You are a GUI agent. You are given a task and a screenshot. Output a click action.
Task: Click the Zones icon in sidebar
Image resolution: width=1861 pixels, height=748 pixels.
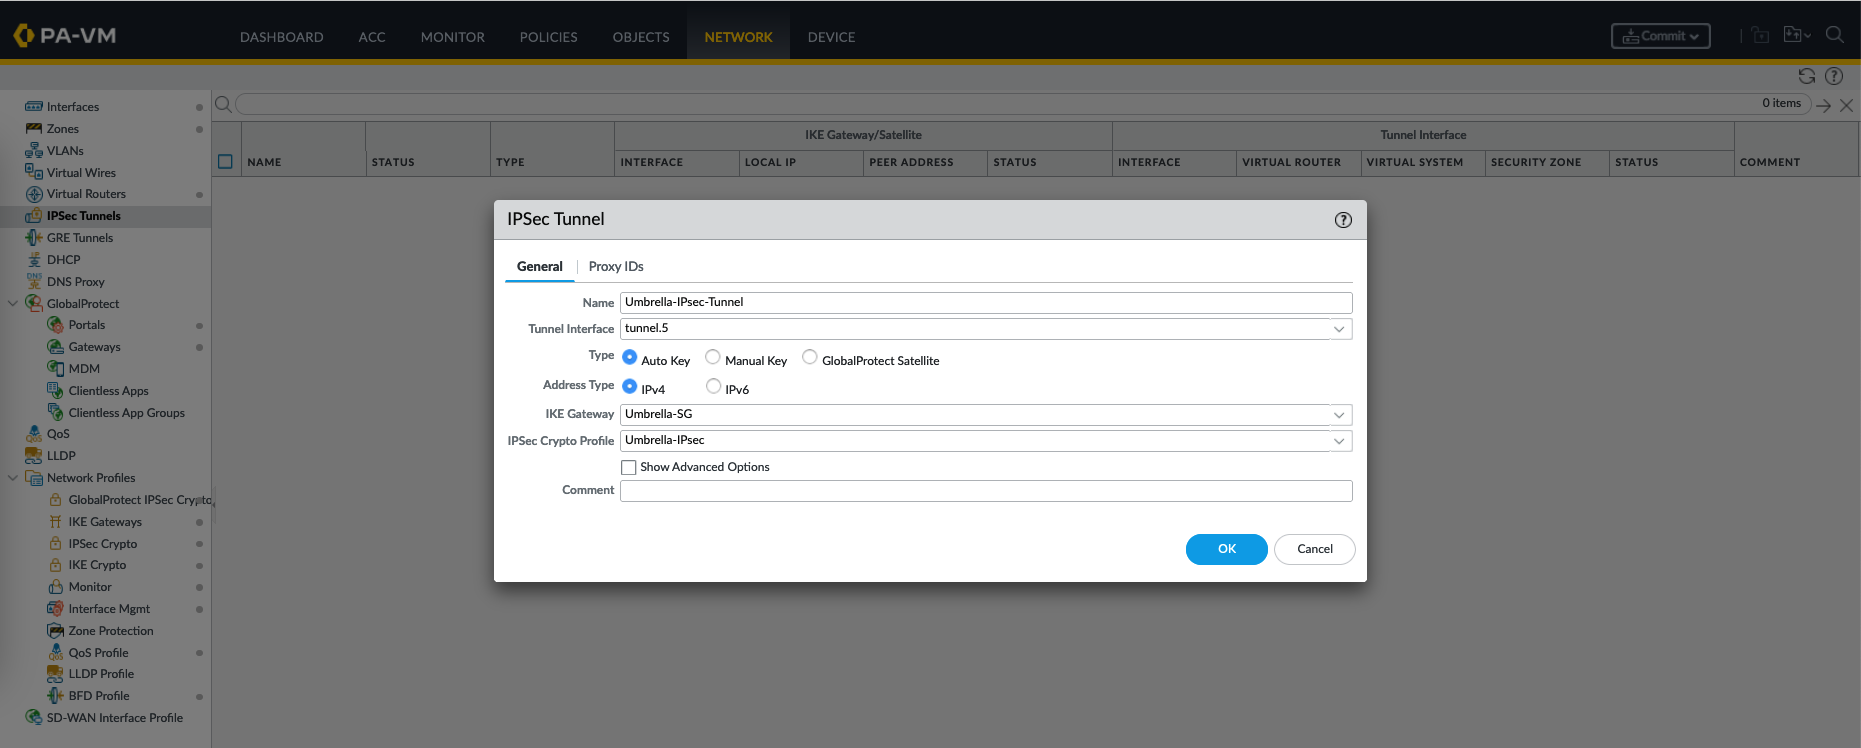click(x=34, y=129)
